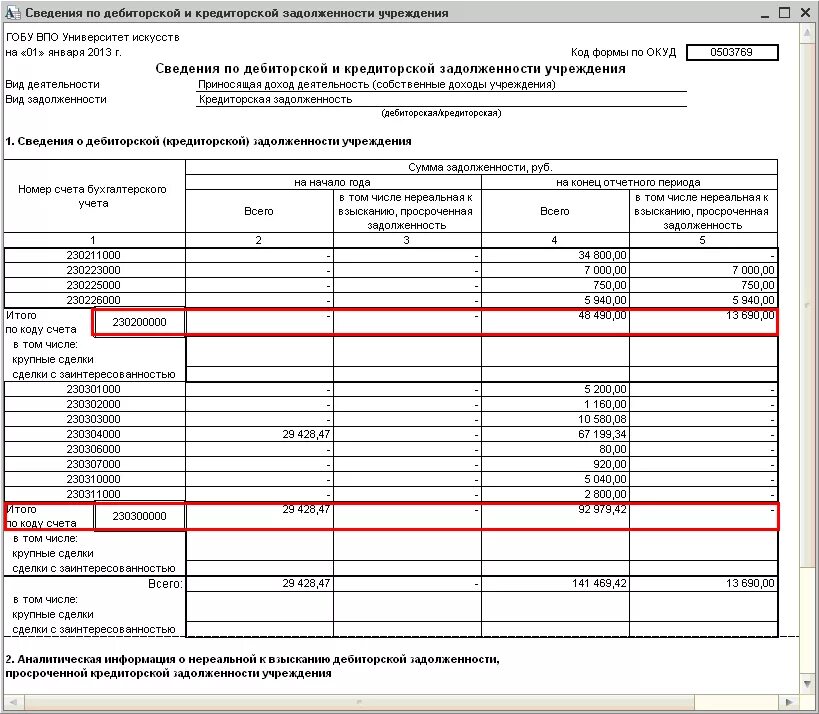Maximize the report window
819x714 pixels.
(x=785, y=13)
